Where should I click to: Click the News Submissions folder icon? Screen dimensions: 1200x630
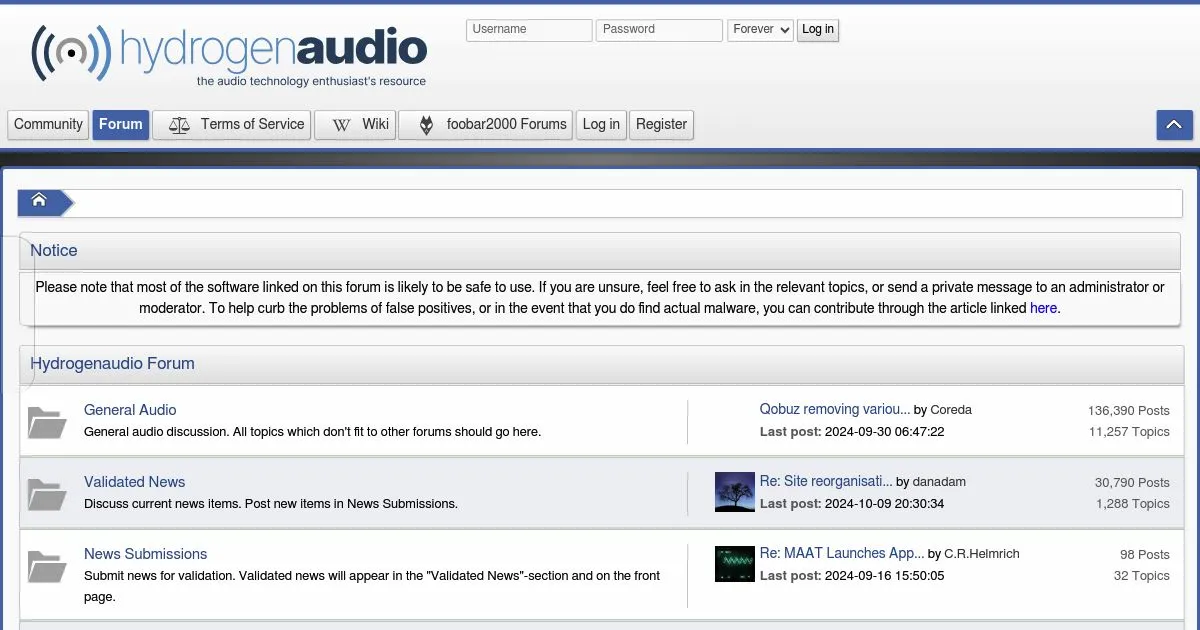pos(47,567)
